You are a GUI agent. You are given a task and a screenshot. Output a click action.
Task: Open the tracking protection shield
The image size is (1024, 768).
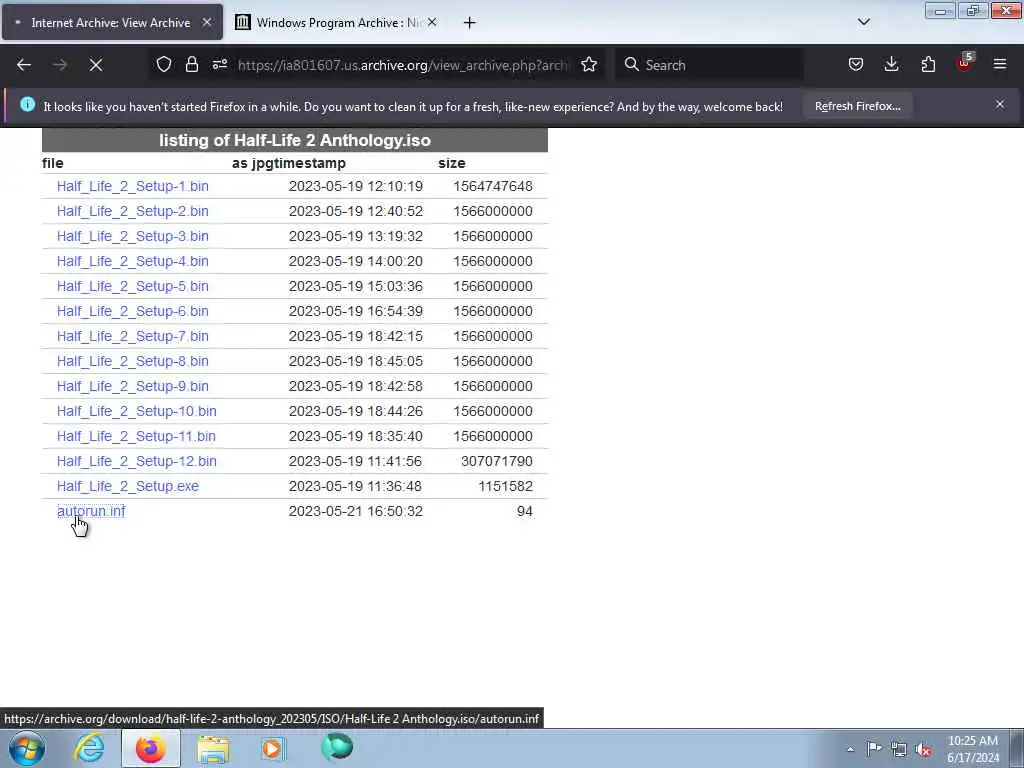(x=164, y=65)
